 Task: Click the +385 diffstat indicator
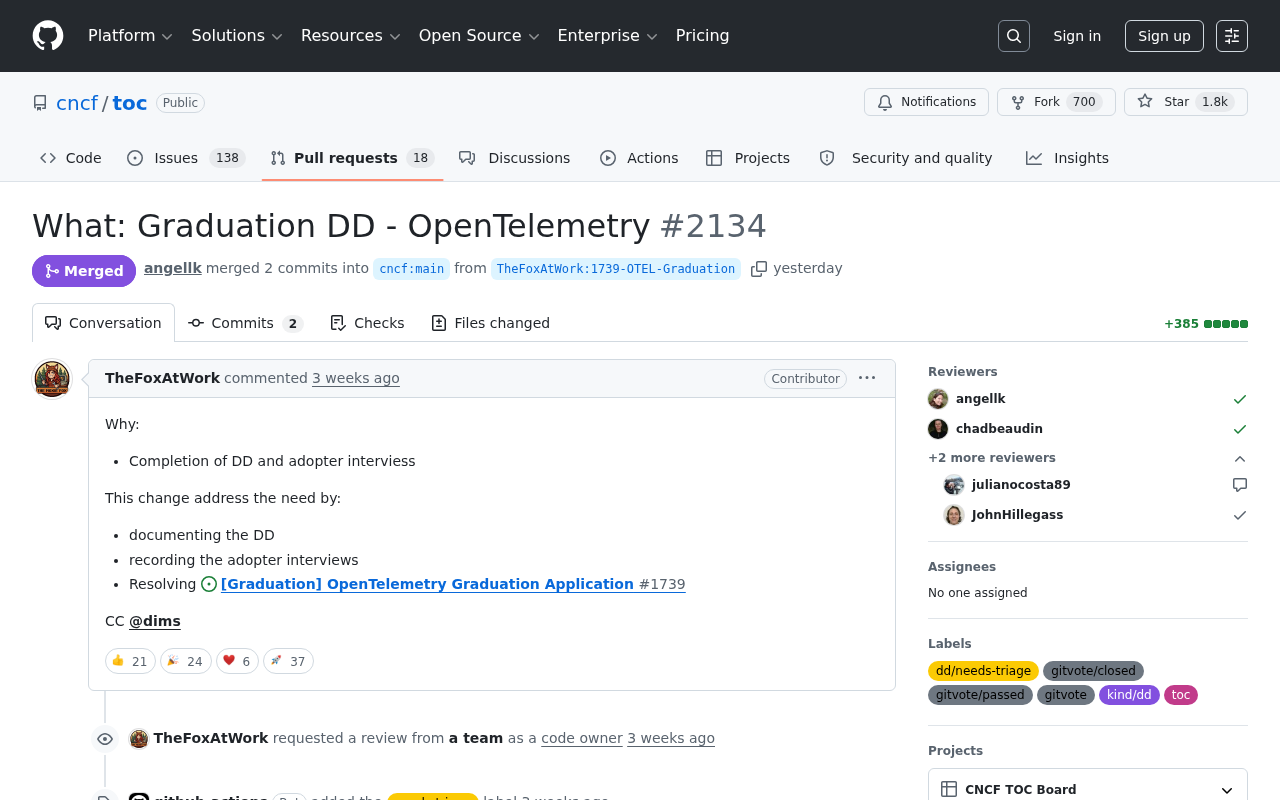[1206, 324]
